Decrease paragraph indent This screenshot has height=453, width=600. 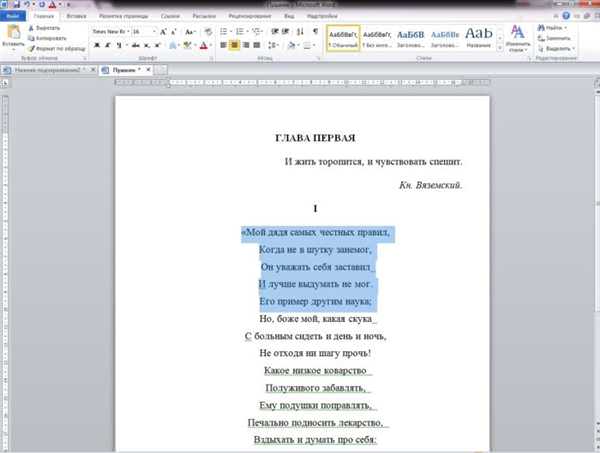pos(274,32)
